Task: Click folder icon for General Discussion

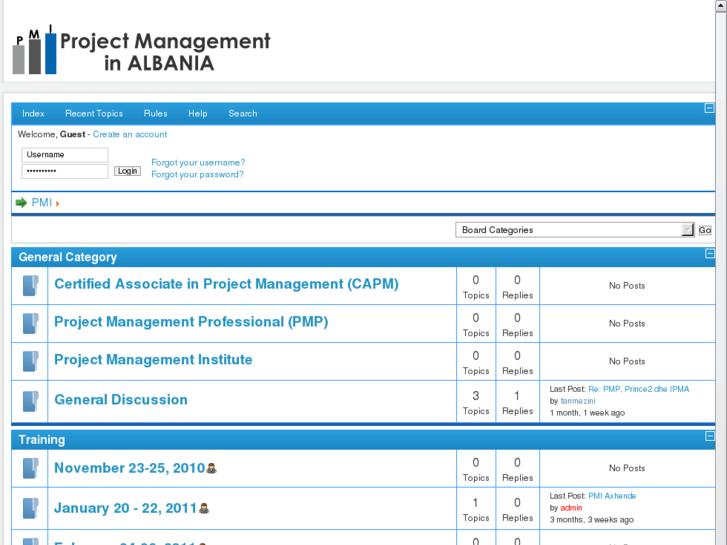Action: pos(31,402)
